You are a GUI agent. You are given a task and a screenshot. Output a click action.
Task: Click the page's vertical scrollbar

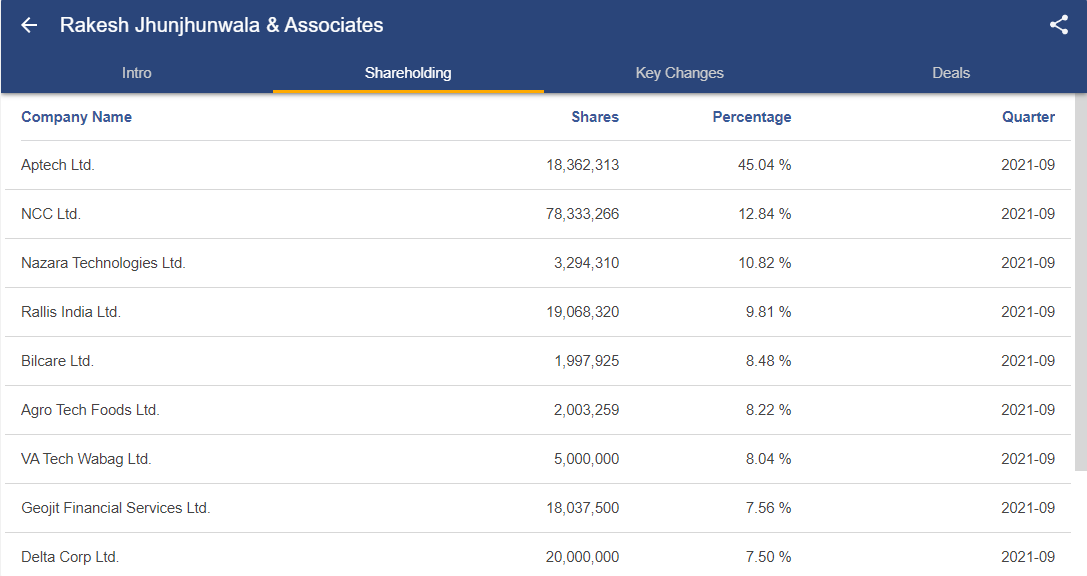(1080, 282)
